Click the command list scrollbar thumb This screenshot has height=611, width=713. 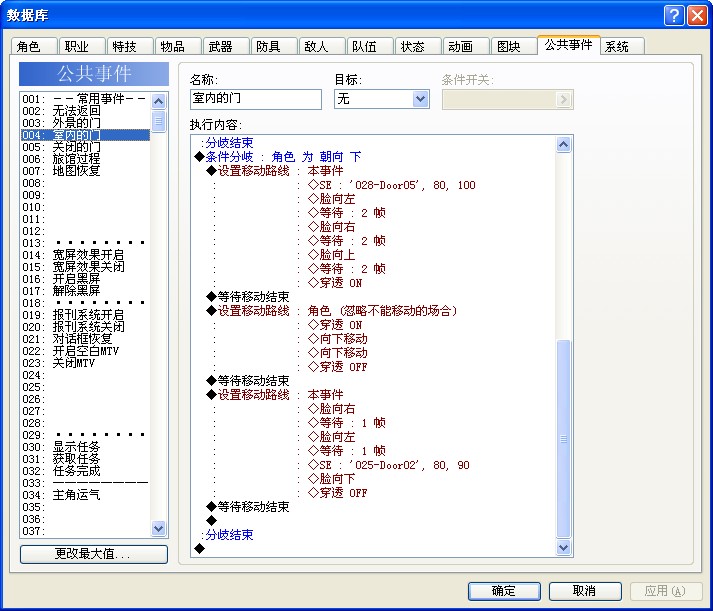(x=563, y=439)
